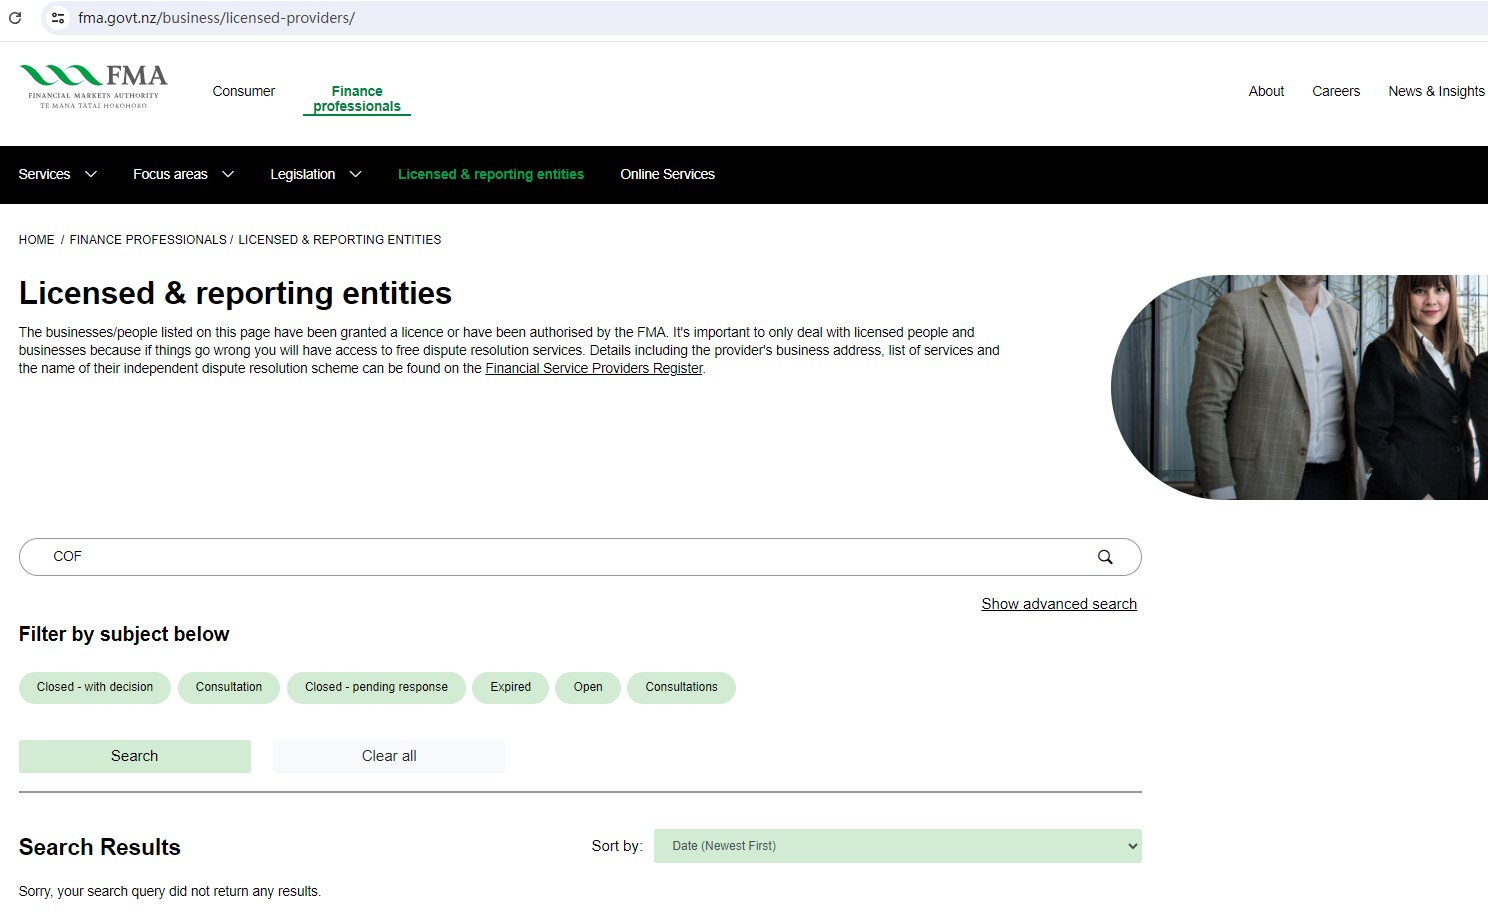Toggle the Expired filter chip
Image resolution: width=1488 pixels, height=912 pixels.
click(x=511, y=687)
